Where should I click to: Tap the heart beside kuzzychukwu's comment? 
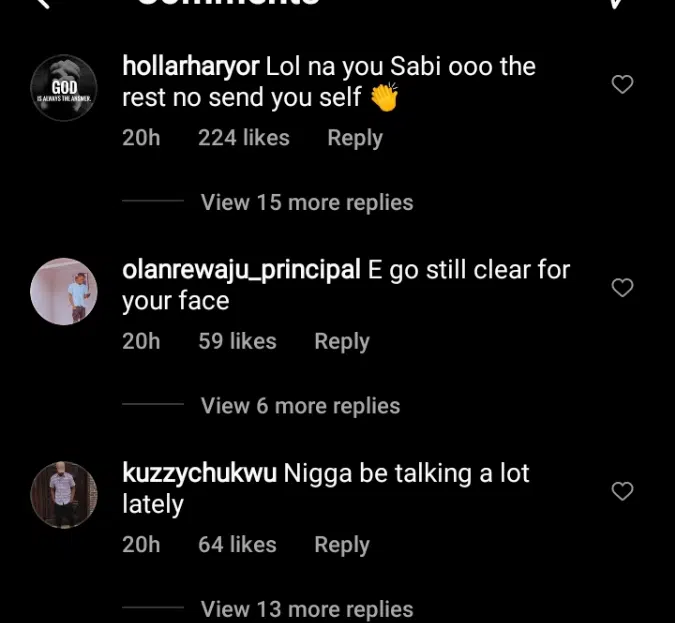coord(622,491)
